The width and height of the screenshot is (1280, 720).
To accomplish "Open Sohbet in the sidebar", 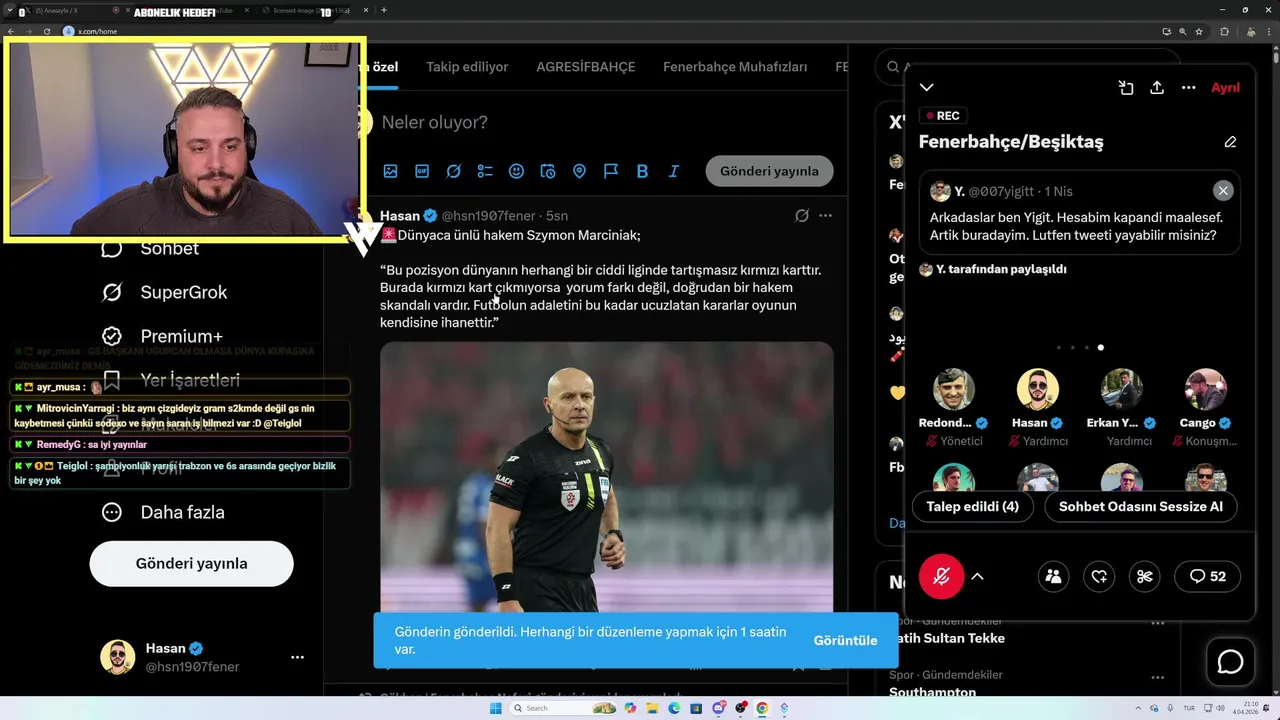I will click(x=150, y=248).
